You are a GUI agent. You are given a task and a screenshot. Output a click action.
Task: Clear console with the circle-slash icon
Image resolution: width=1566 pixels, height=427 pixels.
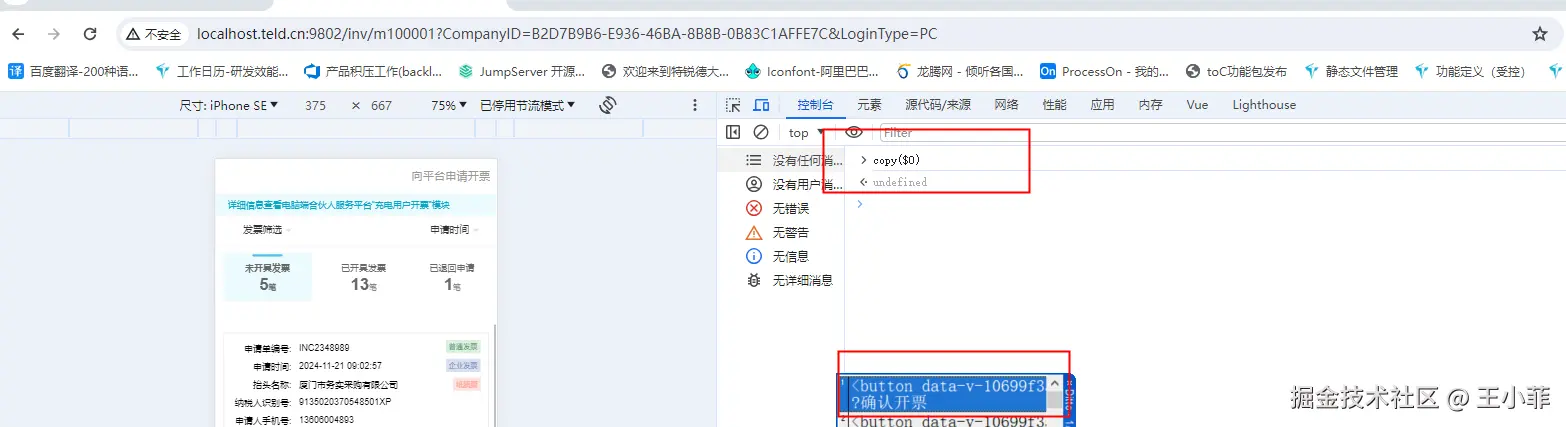[x=761, y=132]
